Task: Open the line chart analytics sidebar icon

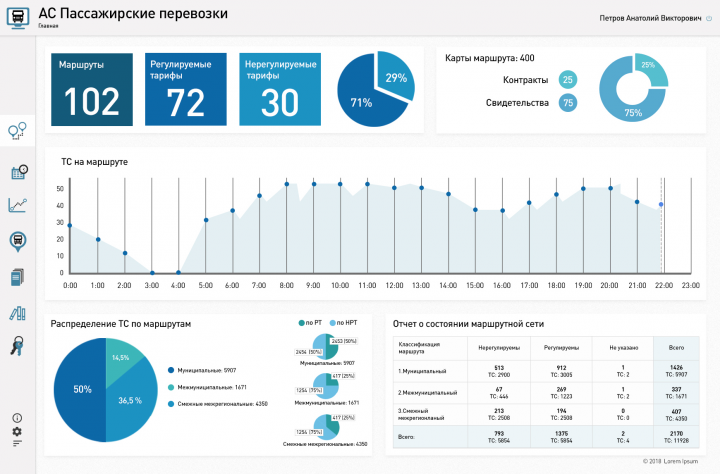Action: pyautogui.click(x=18, y=205)
